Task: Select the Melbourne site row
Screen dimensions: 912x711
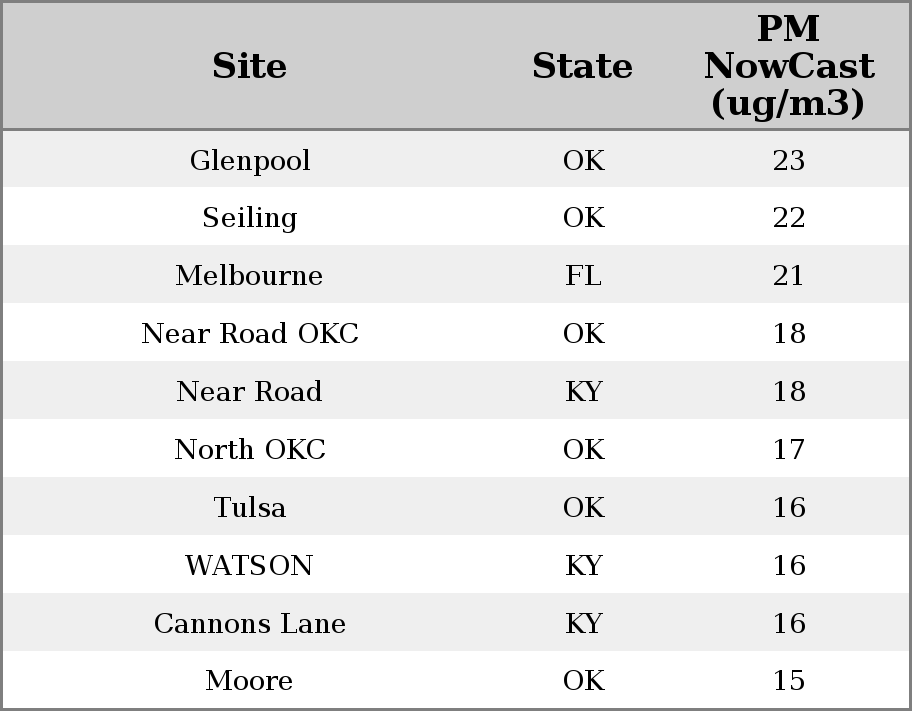Action: click(x=250, y=276)
